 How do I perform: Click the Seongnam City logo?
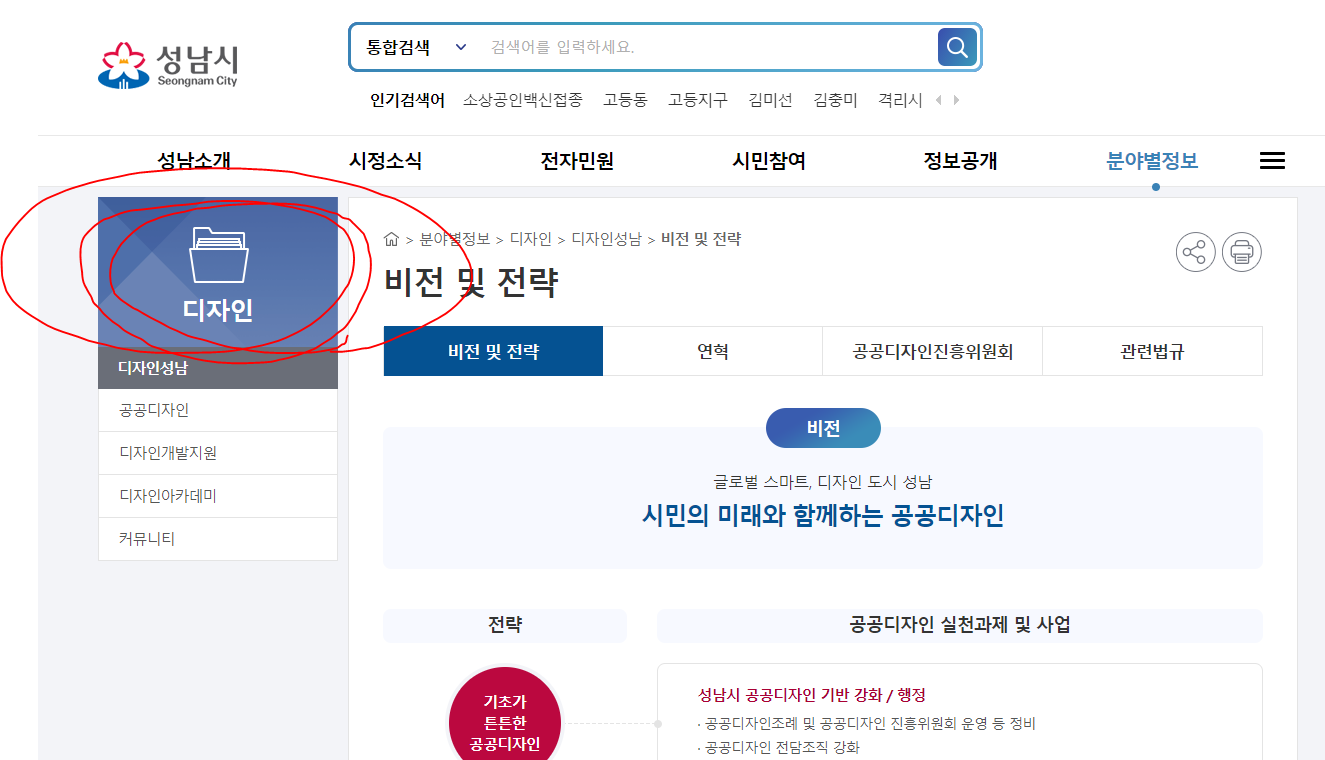coord(168,65)
